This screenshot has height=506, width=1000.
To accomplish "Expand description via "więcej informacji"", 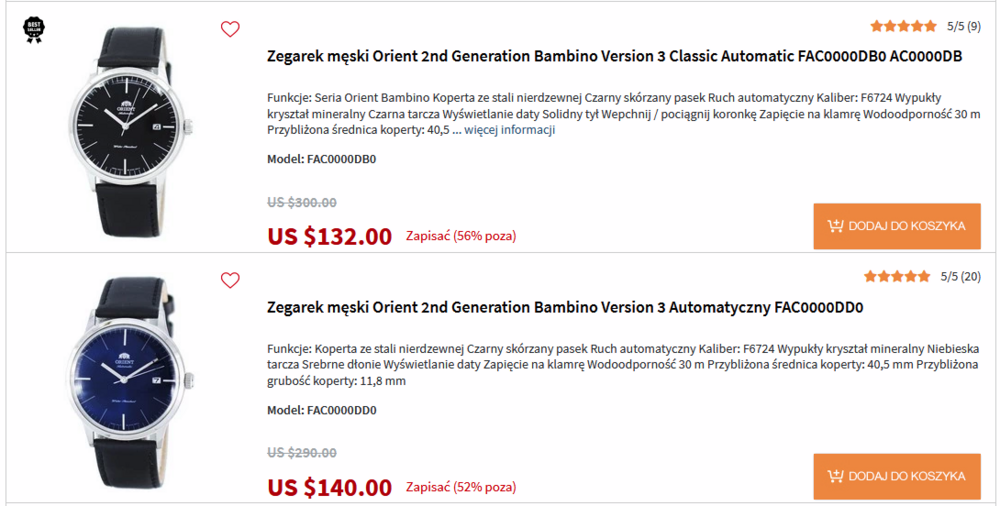I will 509,130.
